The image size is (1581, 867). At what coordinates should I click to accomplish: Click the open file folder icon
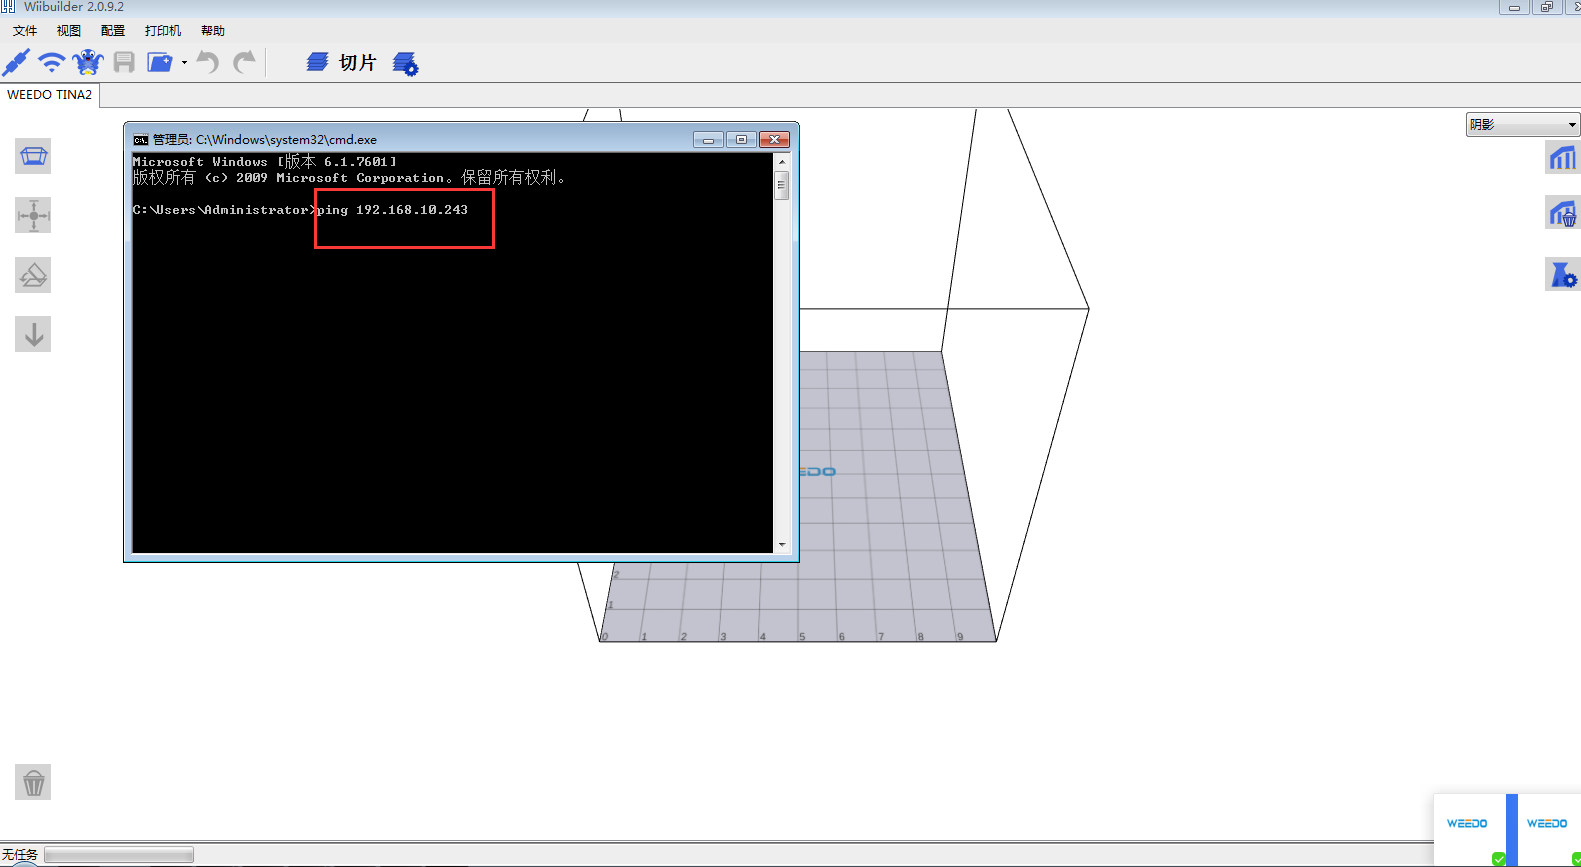click(159, 63)
